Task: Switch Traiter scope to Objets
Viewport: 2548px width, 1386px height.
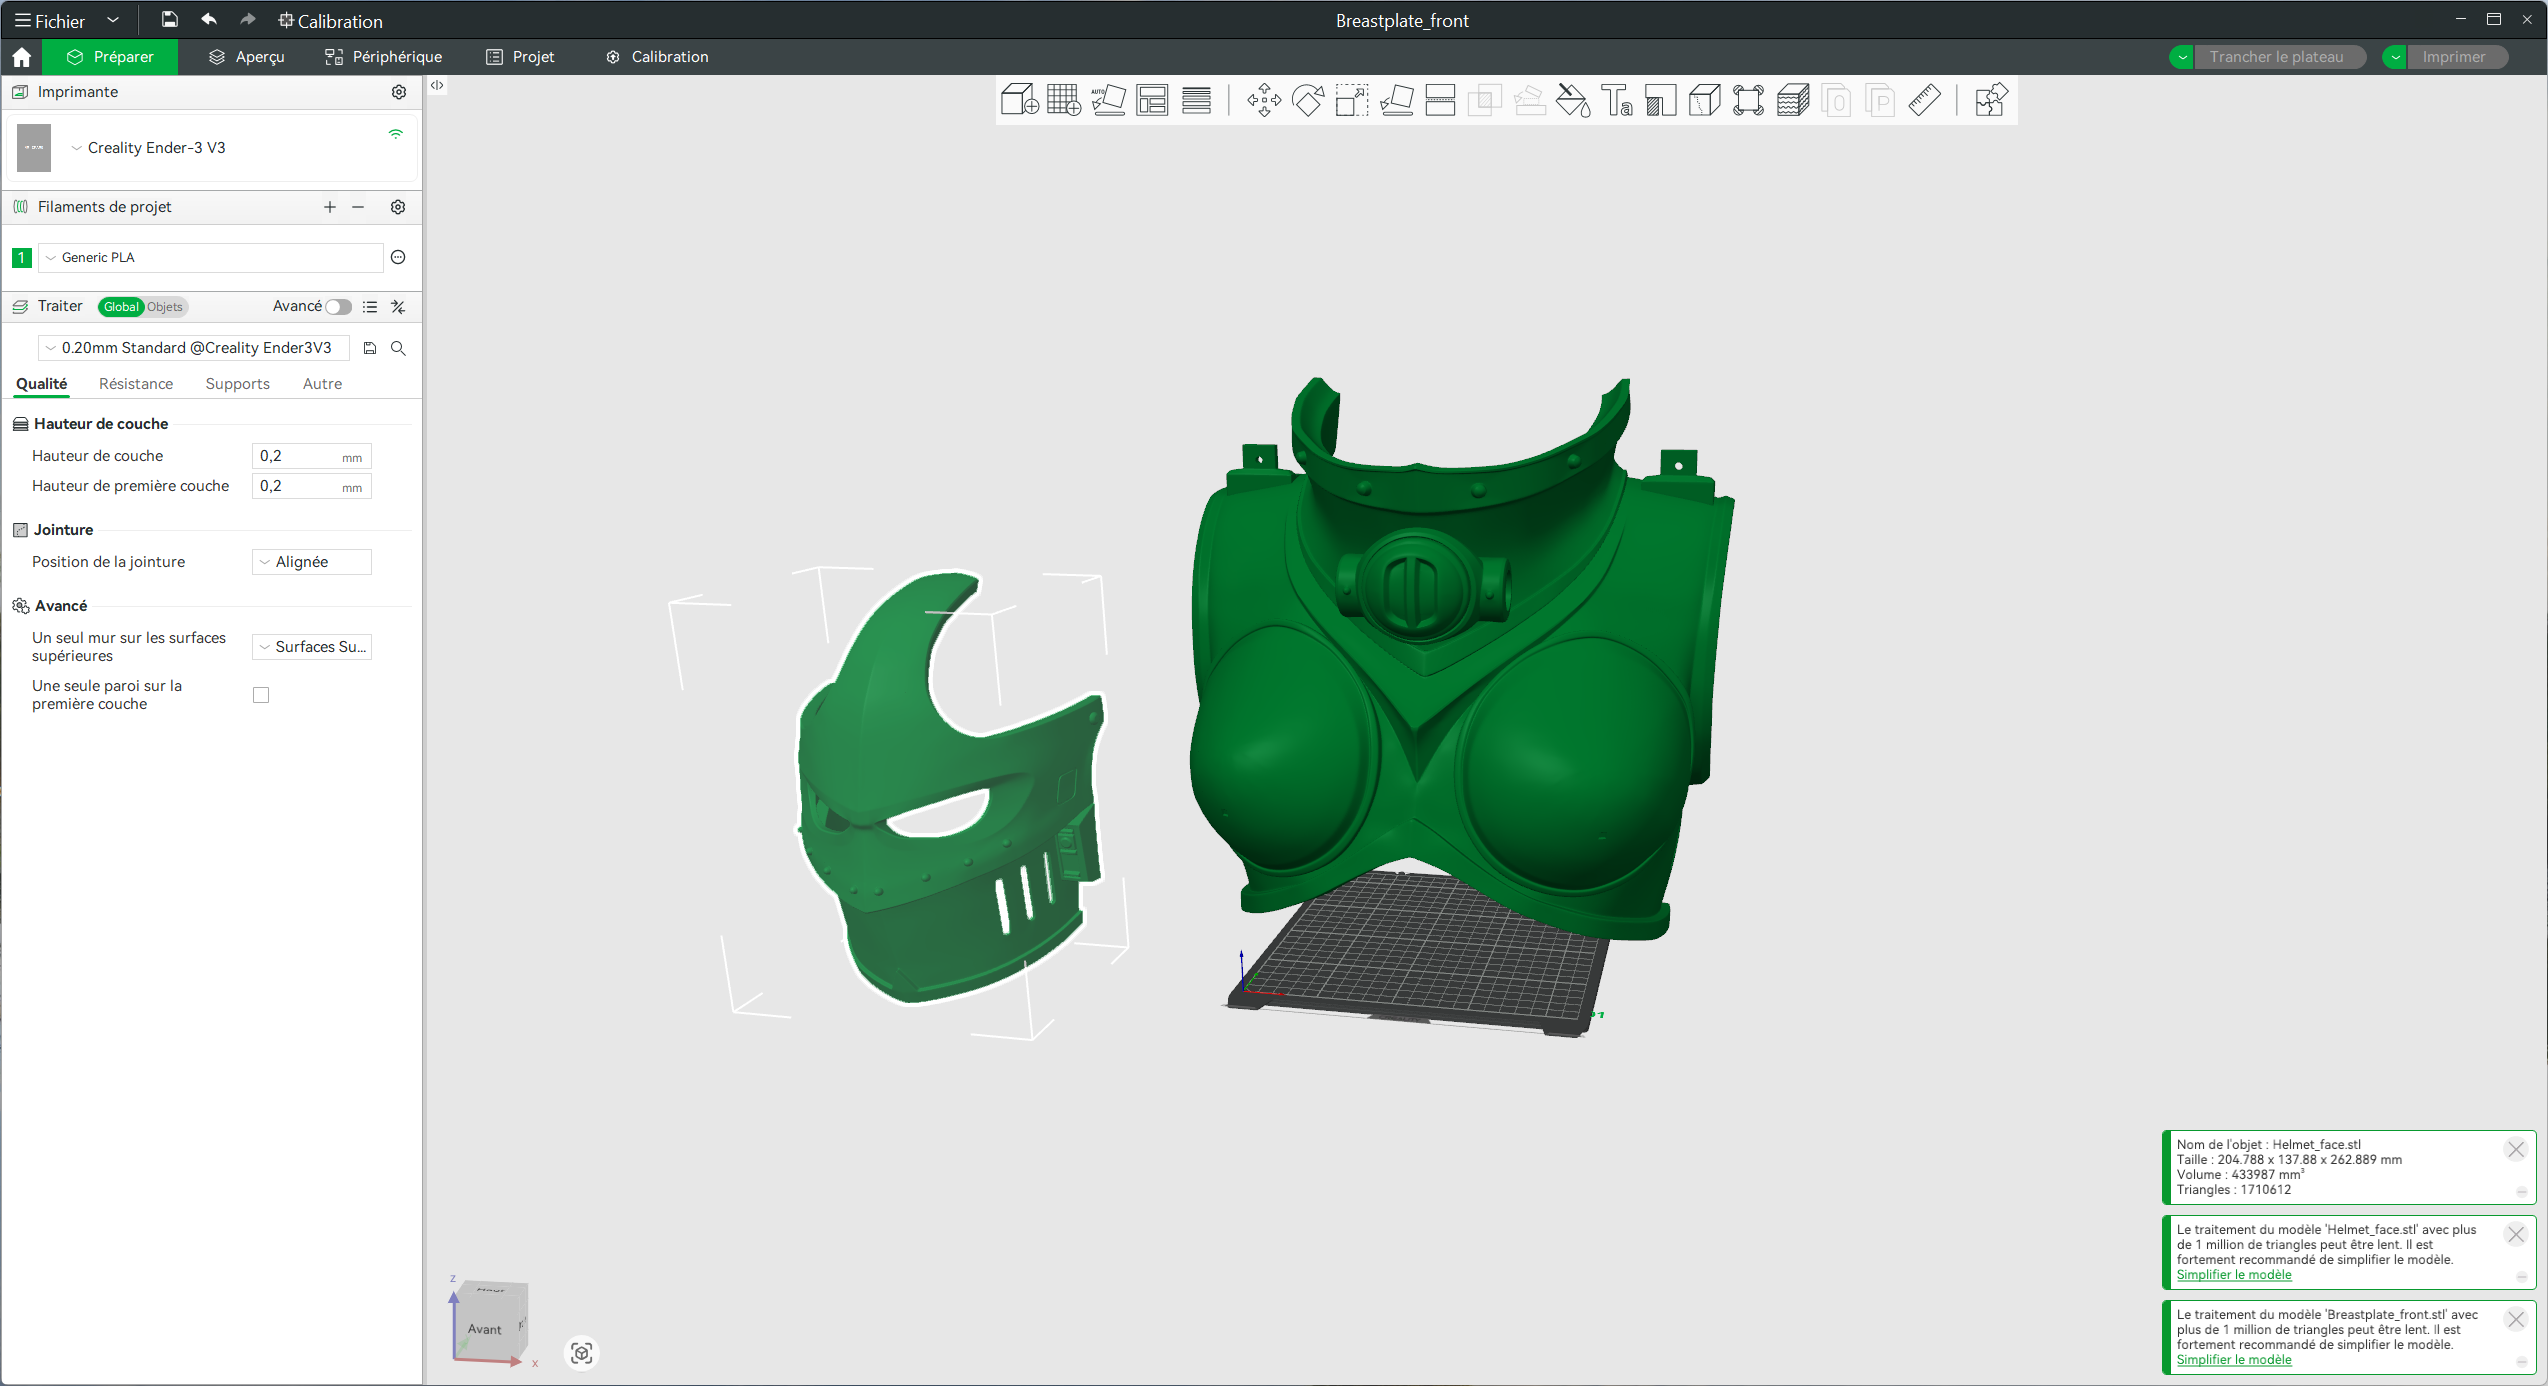Action: (x=165, y=307)
